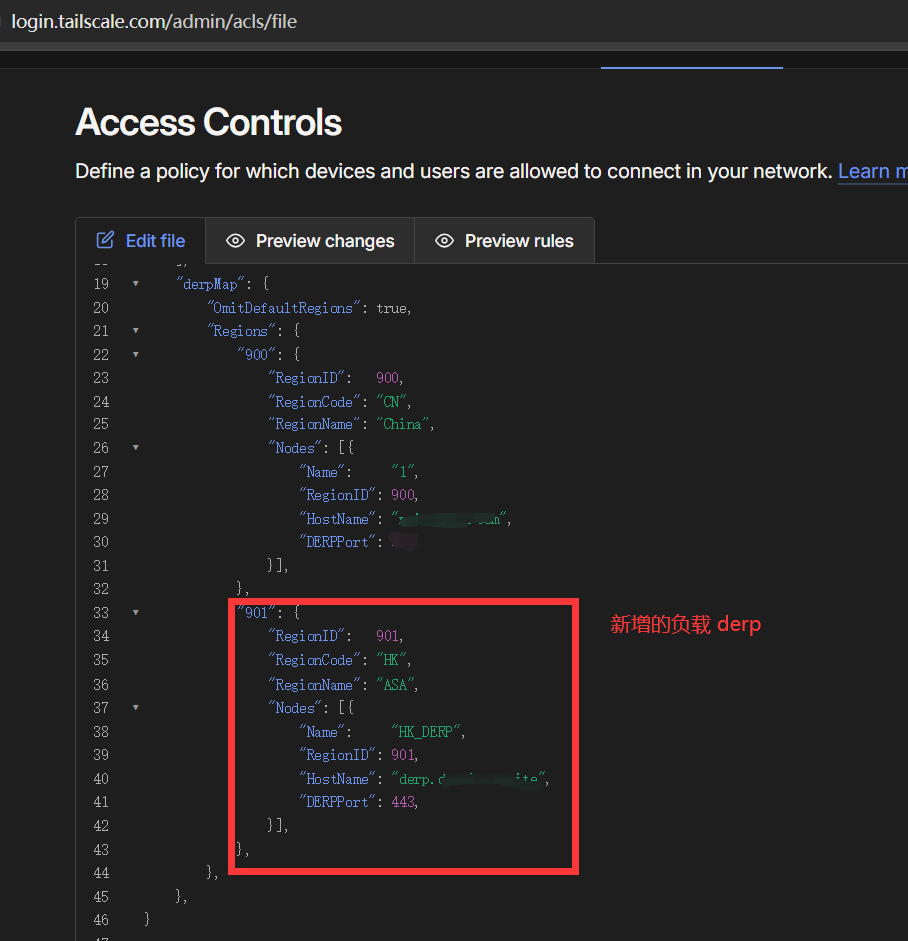
Task: Click the pencil icon on Edit file tab
Action: (x=105, y=240)
